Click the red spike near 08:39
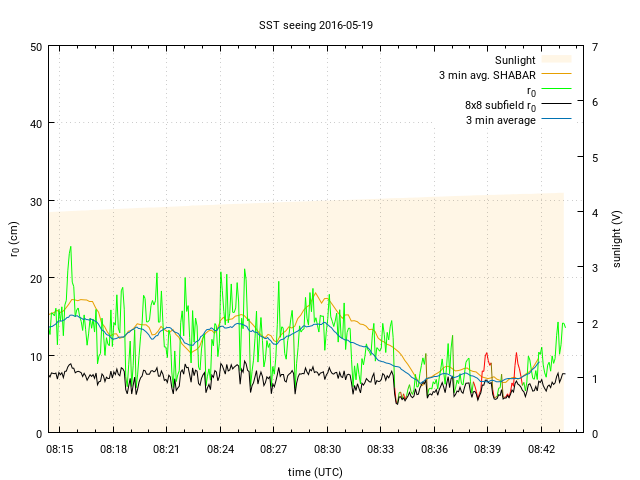This screenshot has height=480, width=640. 486,357
